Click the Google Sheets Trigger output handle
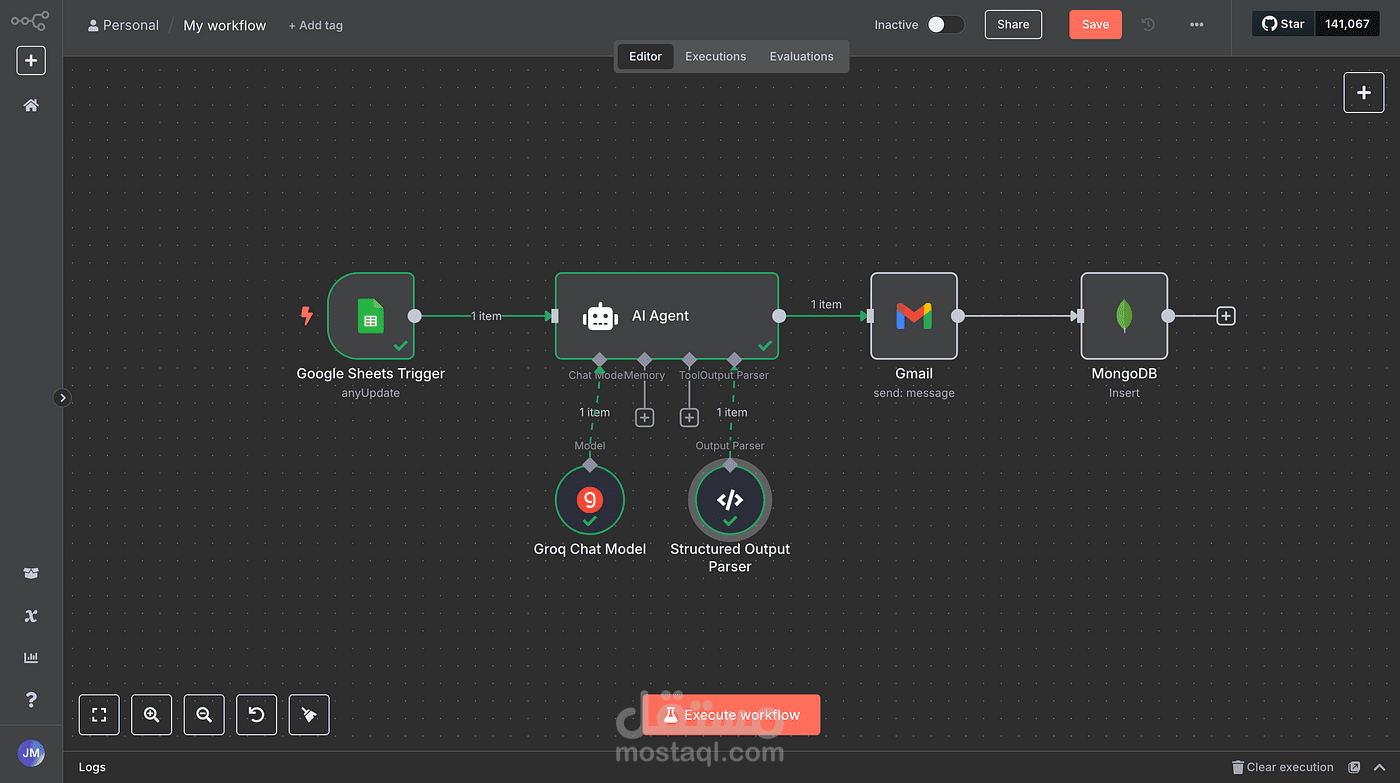The height and width of the screenshot is (783, 1400). 415,316
